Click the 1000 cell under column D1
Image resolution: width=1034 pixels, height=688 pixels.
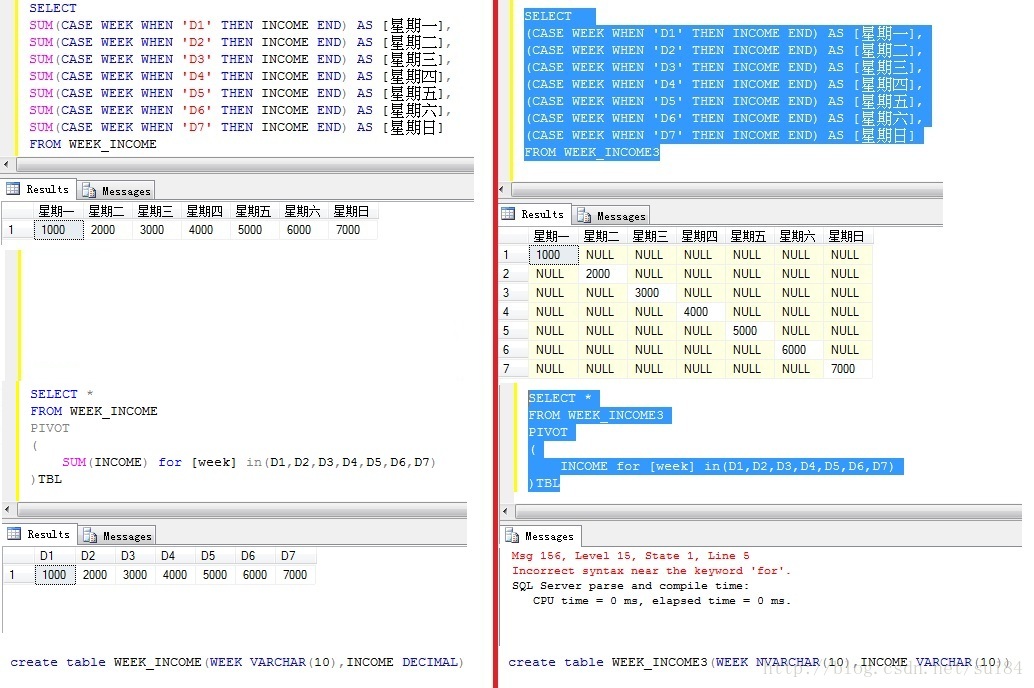click(55, 575)
